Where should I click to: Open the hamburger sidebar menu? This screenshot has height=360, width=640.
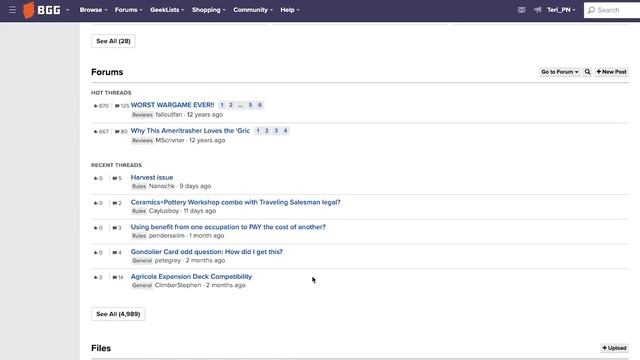13,10
